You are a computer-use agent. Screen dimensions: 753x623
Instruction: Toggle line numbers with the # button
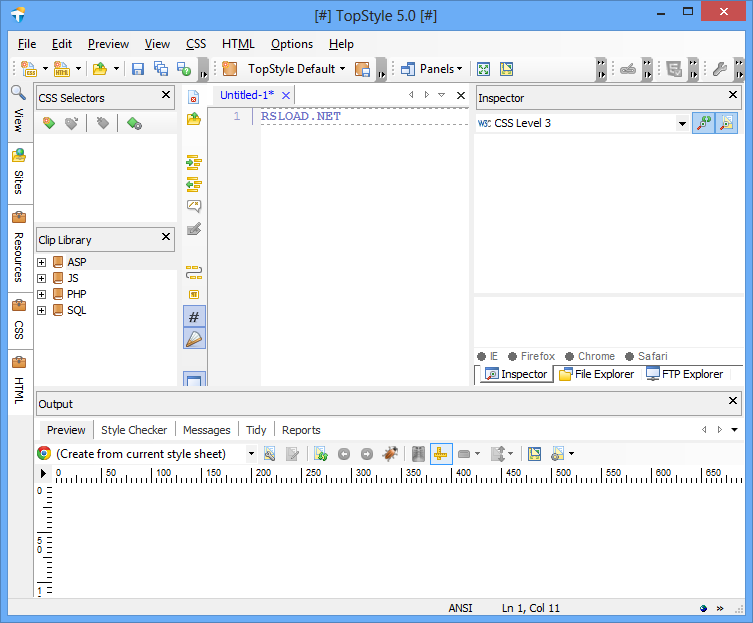194,317
